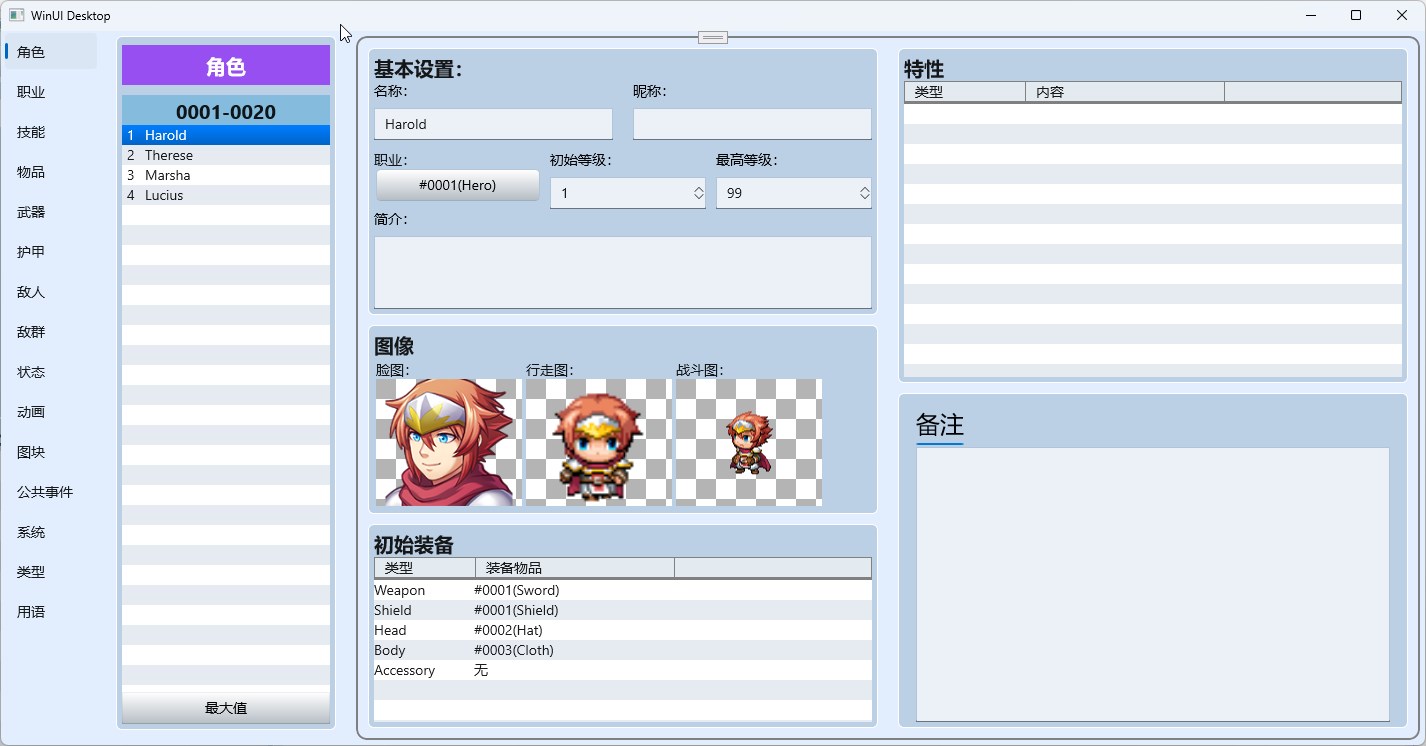
Task: Select 动画 in the sidebar
Action: (50, 412)
